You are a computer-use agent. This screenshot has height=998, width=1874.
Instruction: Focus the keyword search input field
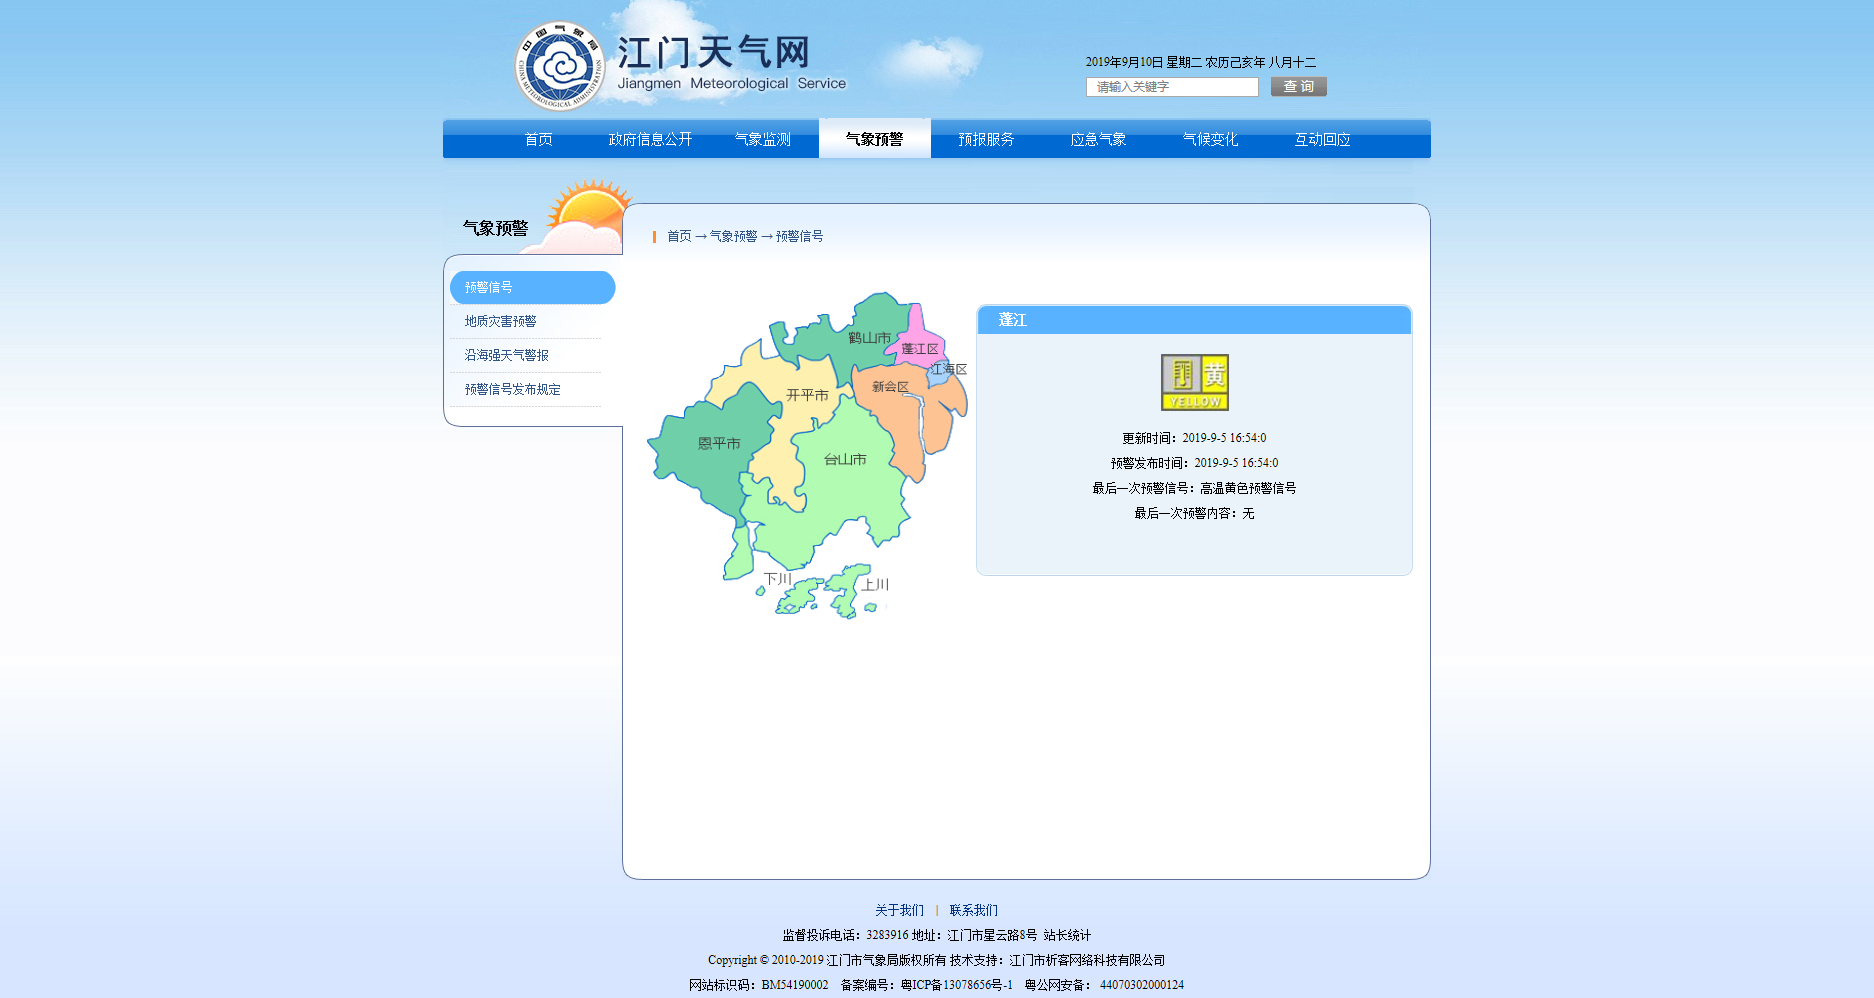(1171, 87)
